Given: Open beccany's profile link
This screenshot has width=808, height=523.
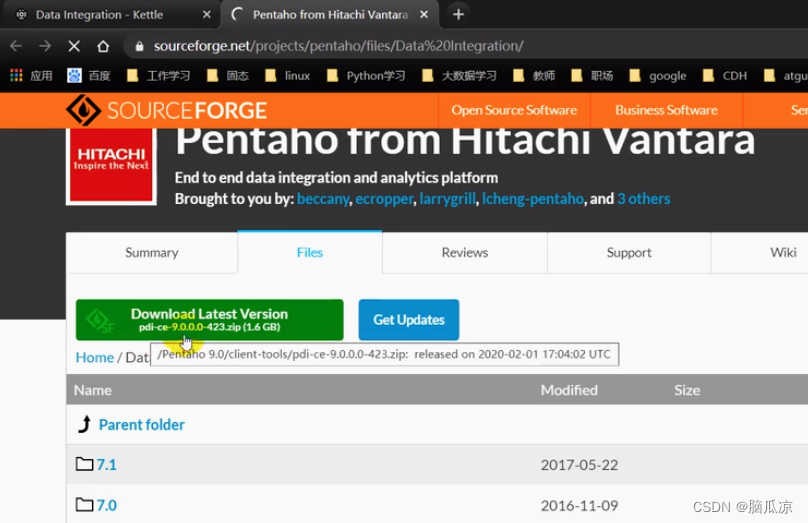Looking at the screenshot, I should click(x=323, y=198).
